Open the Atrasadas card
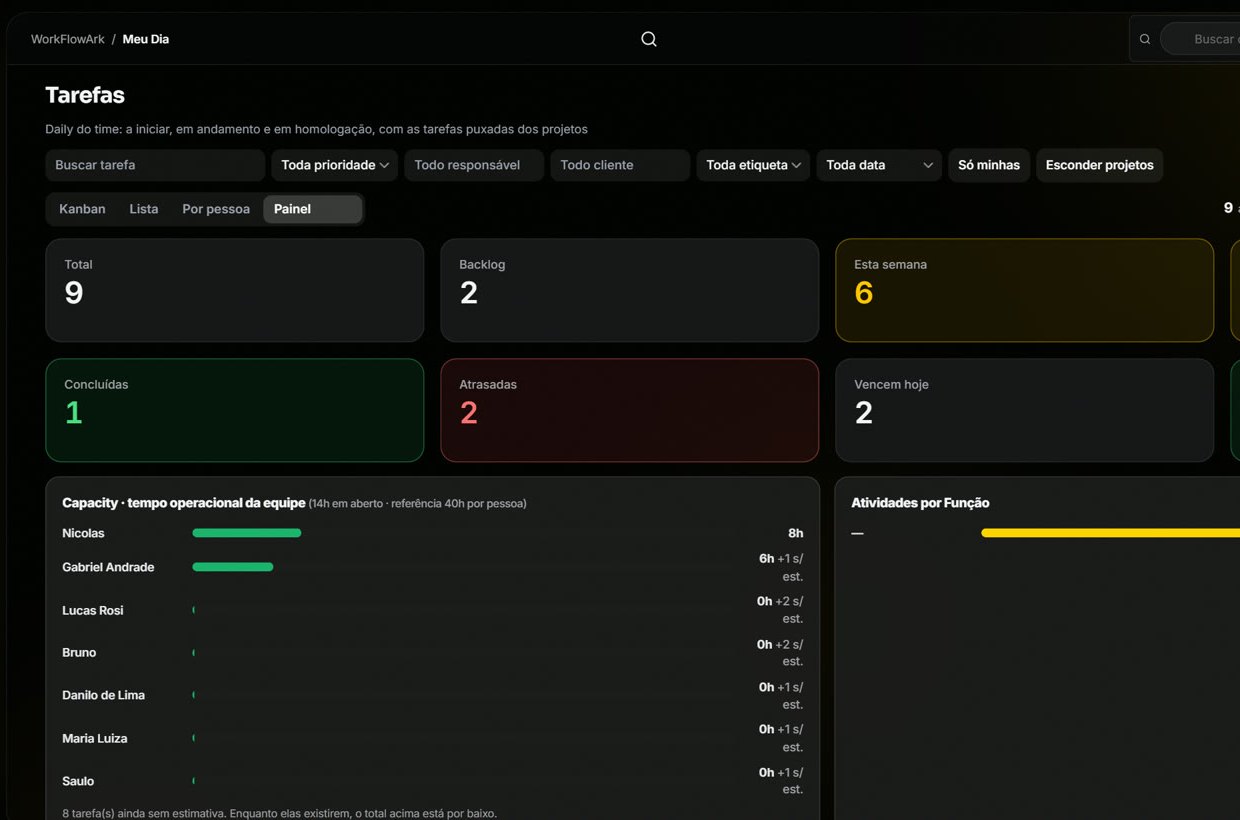 630,410
